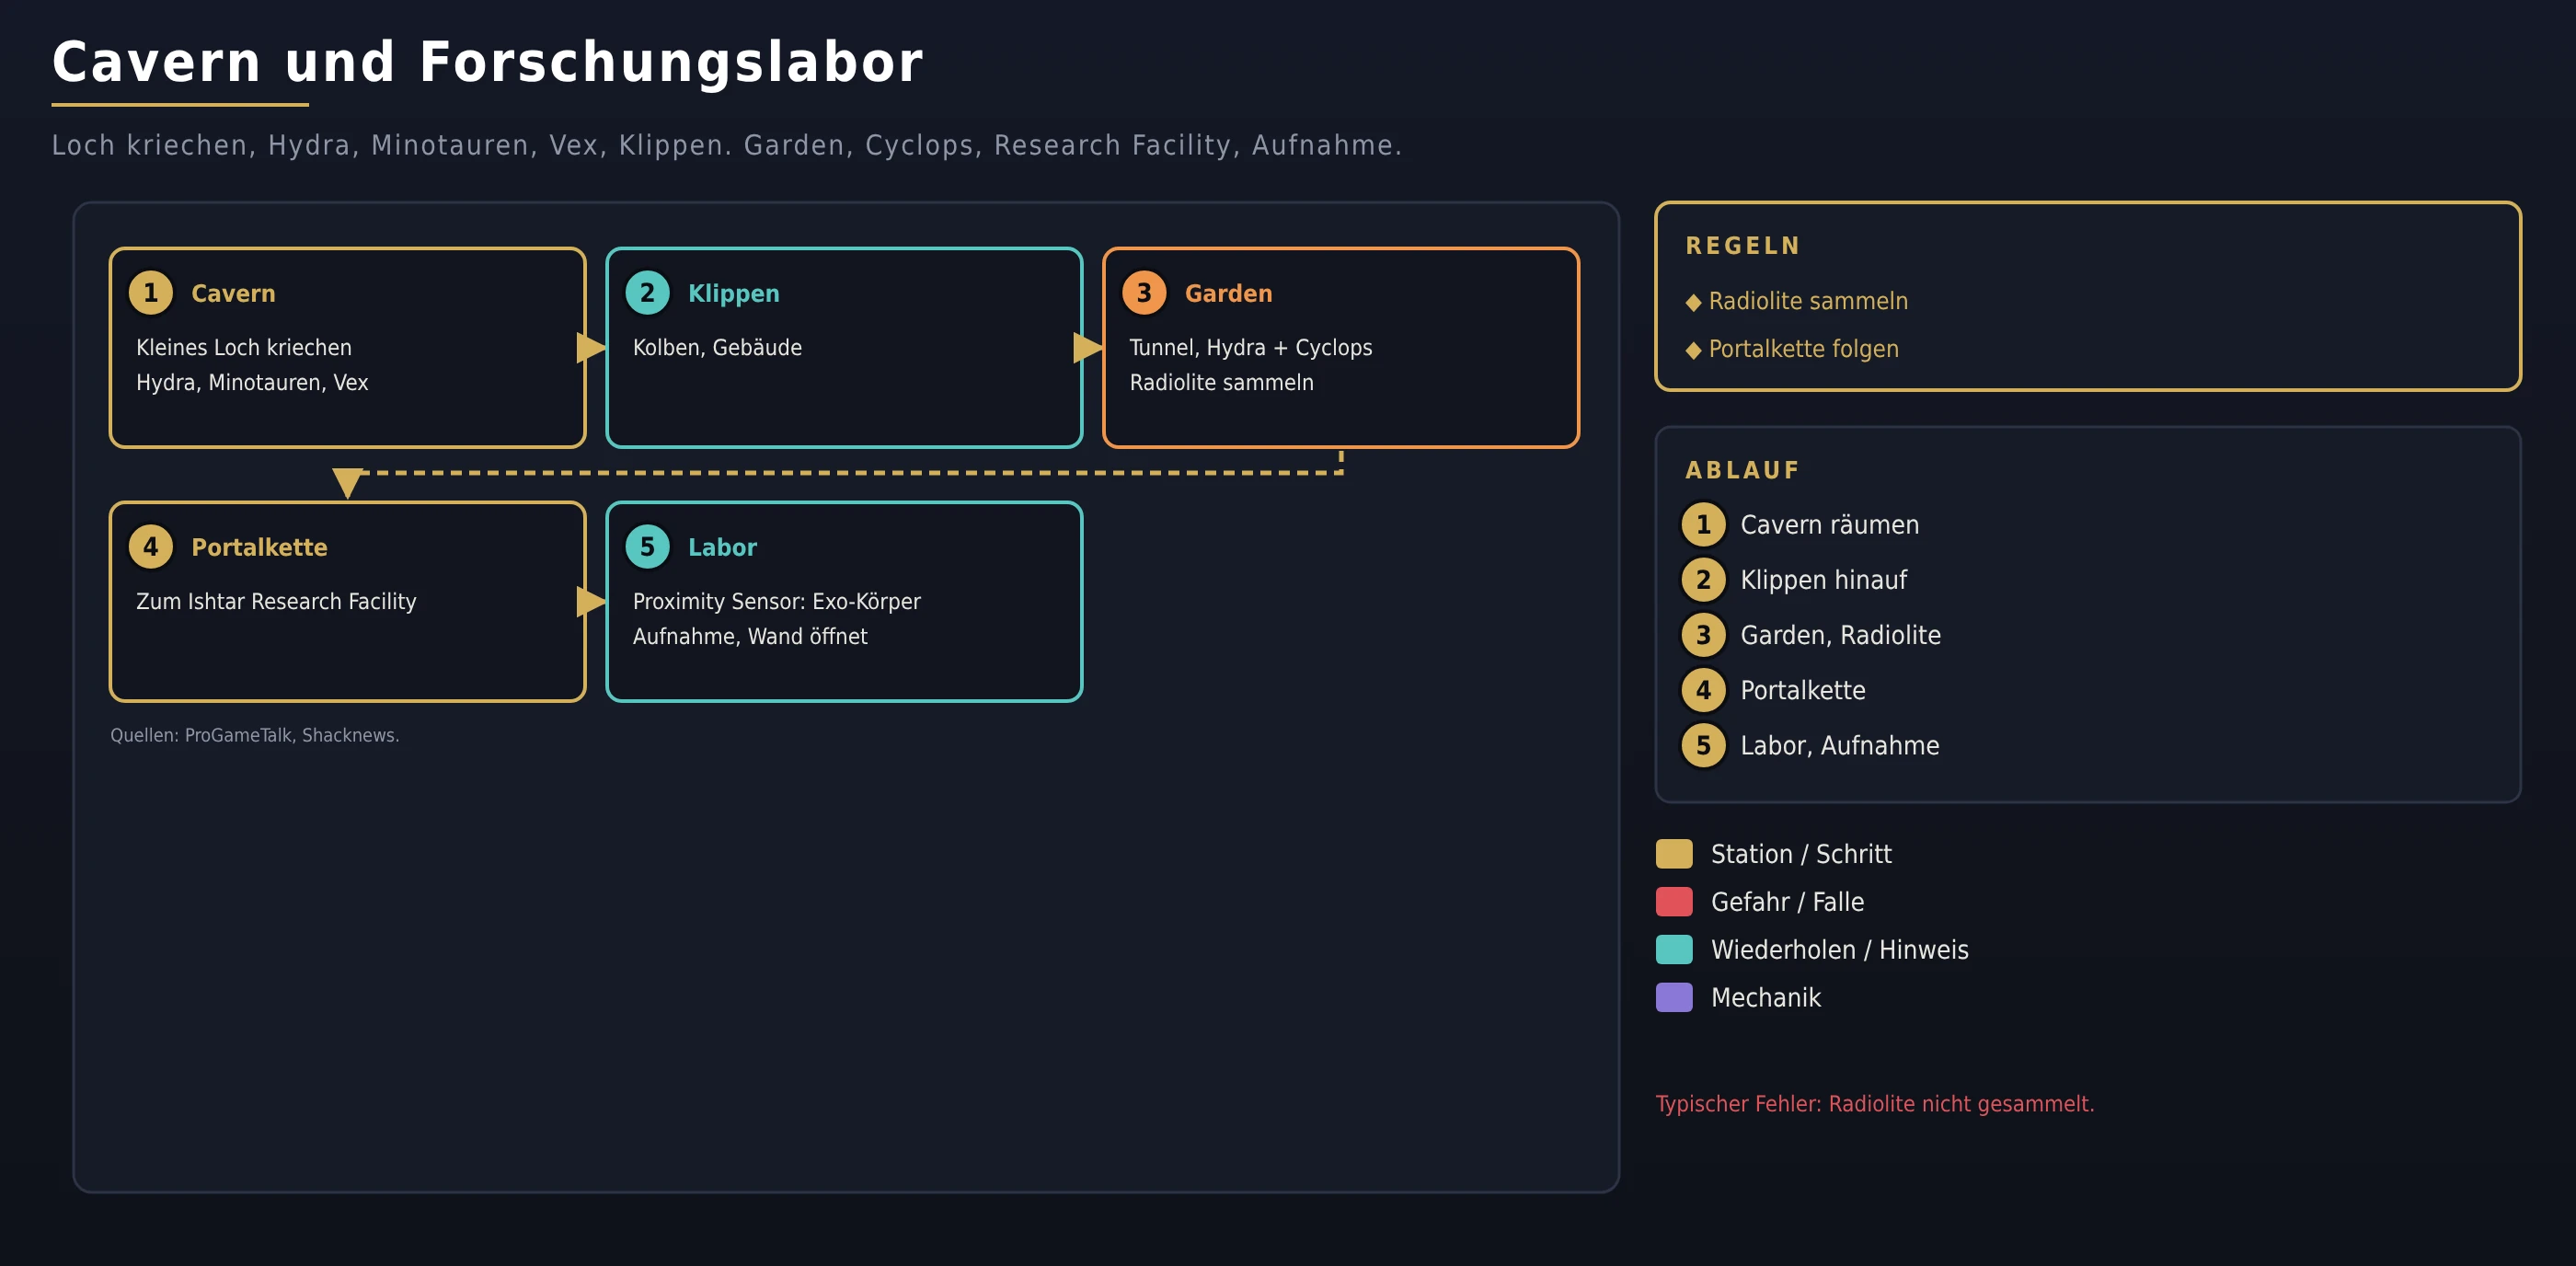Click the Garden card title
Screen dimensions: 2576x1266
(1228, 293)
